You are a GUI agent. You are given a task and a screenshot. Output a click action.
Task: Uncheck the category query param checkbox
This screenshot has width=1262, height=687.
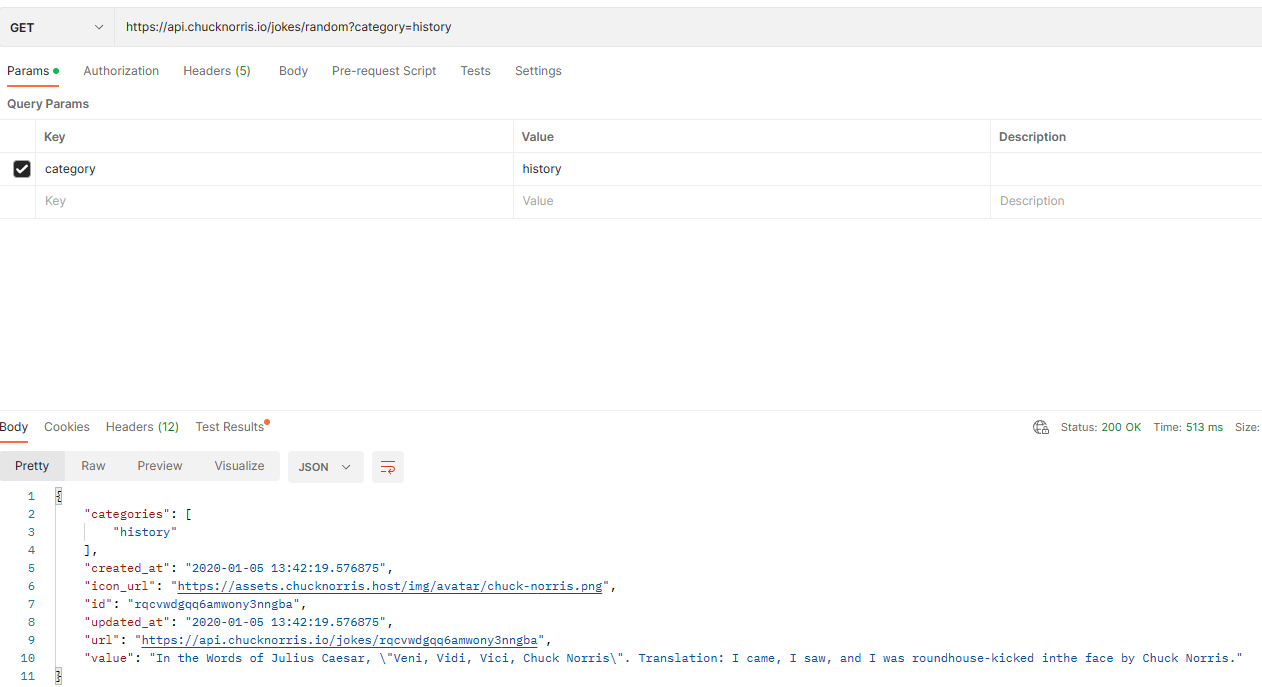coord(22,169)
